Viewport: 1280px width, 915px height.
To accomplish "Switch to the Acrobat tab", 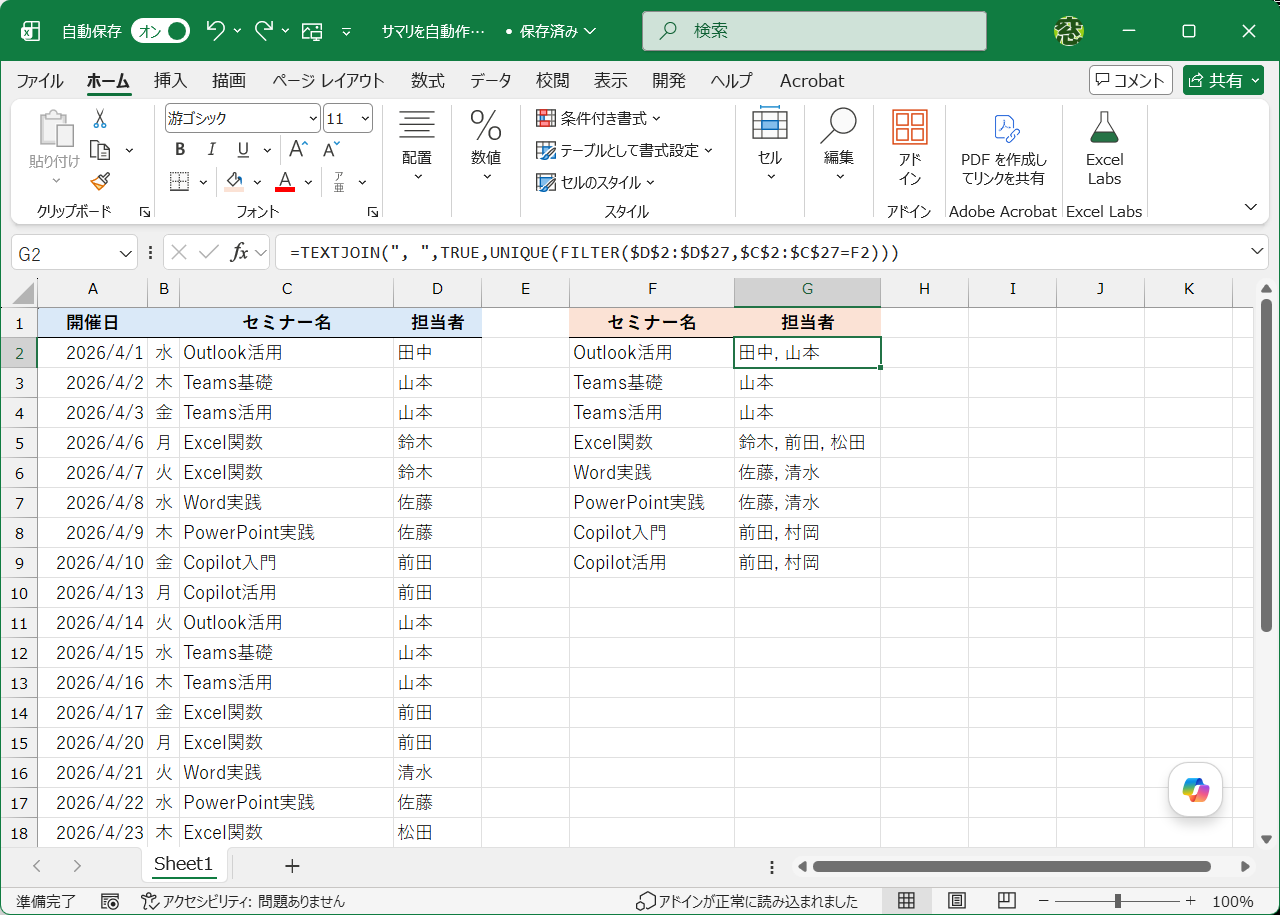I will point(812,81).
